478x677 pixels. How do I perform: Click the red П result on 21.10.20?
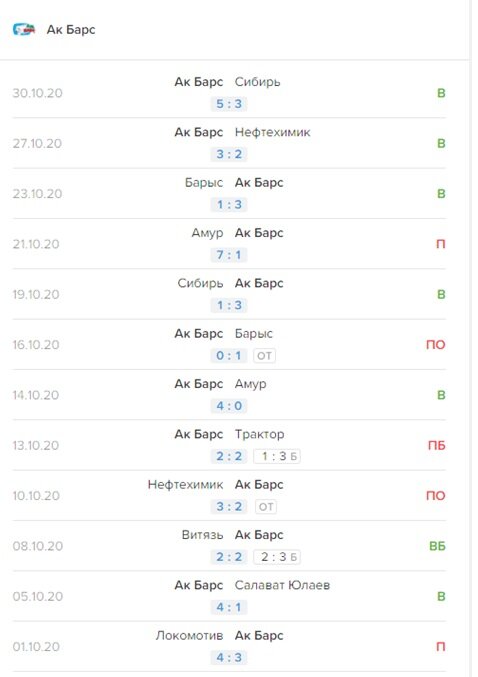tap(440, 244)
